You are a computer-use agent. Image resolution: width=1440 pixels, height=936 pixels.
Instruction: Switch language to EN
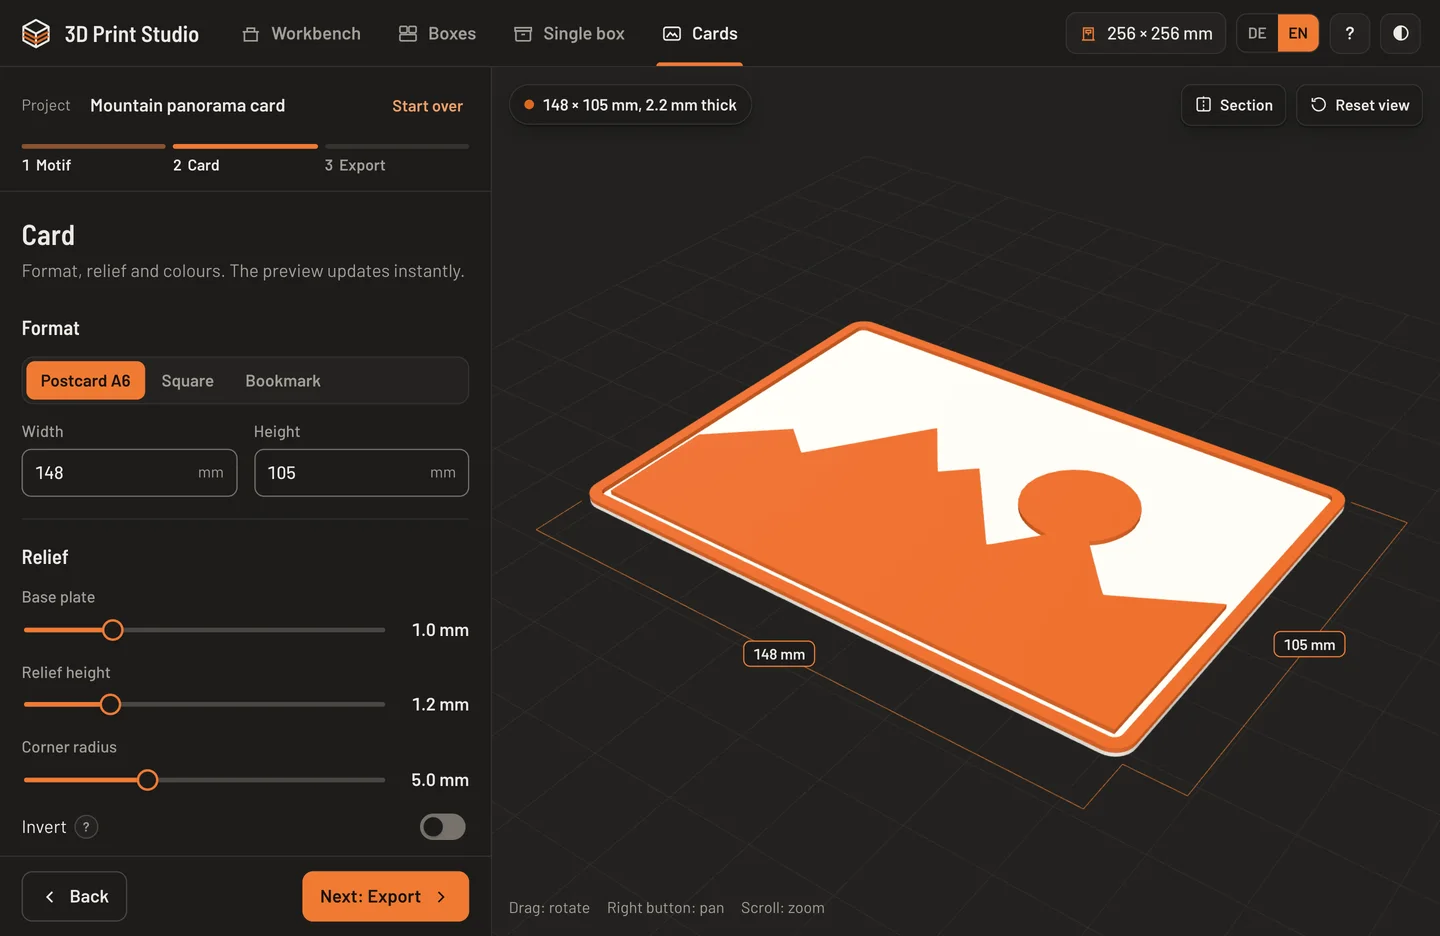[x=1298, y=34]
